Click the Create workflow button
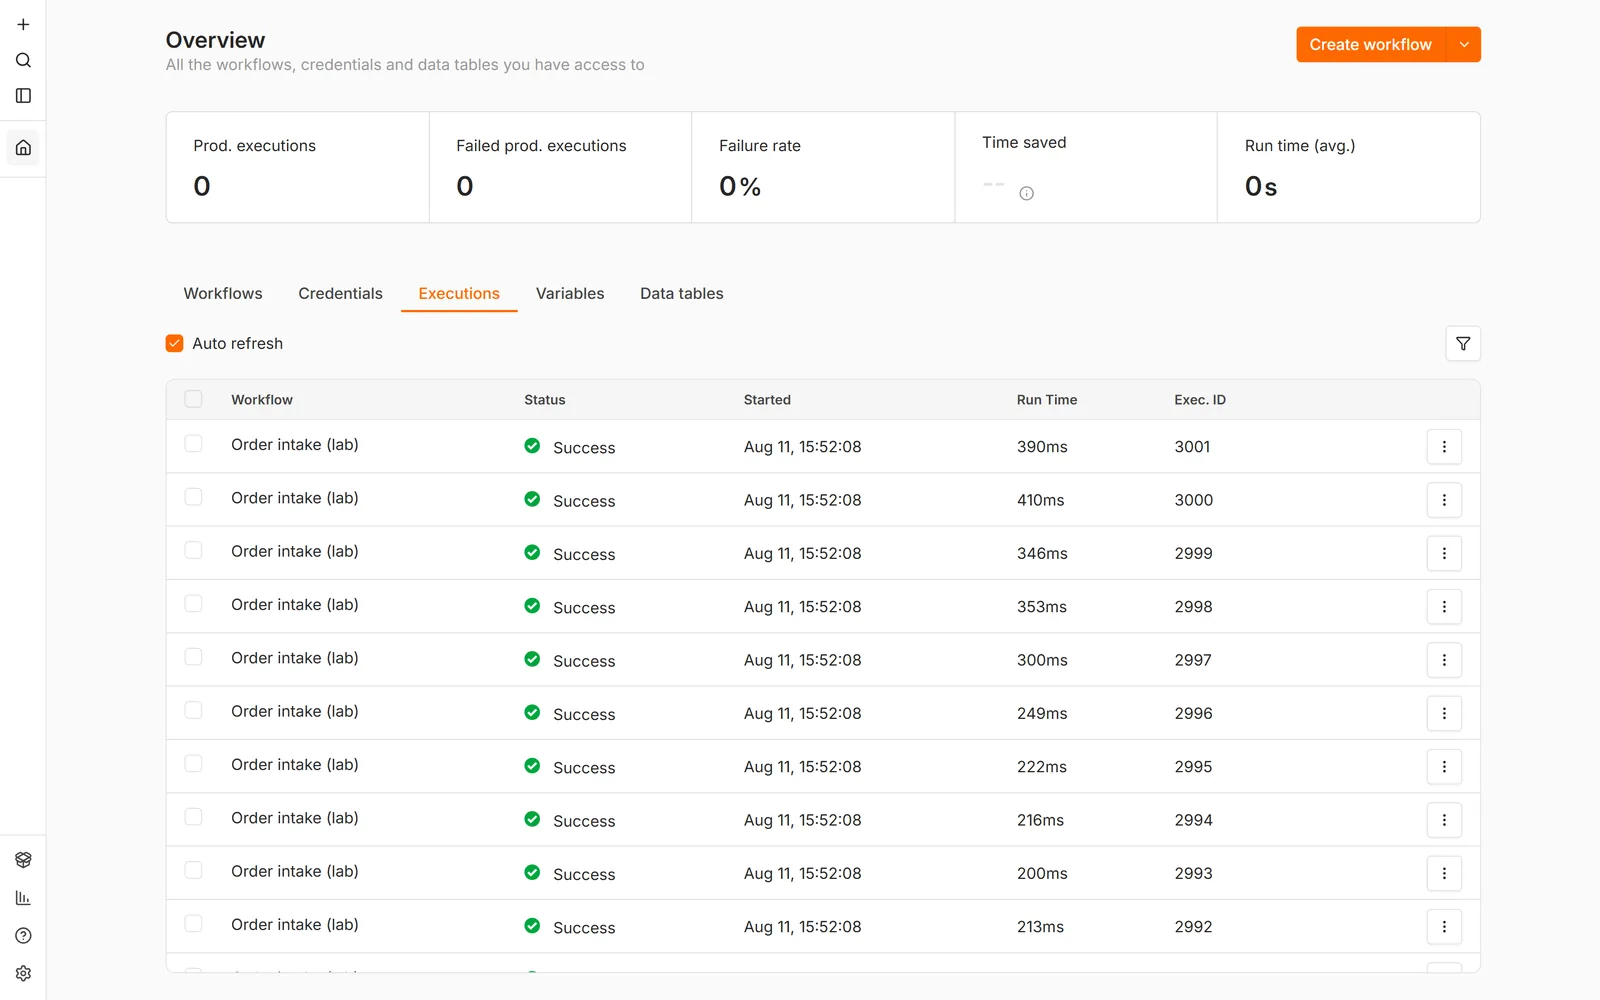1600x1000 pixels. (1371, 45)
